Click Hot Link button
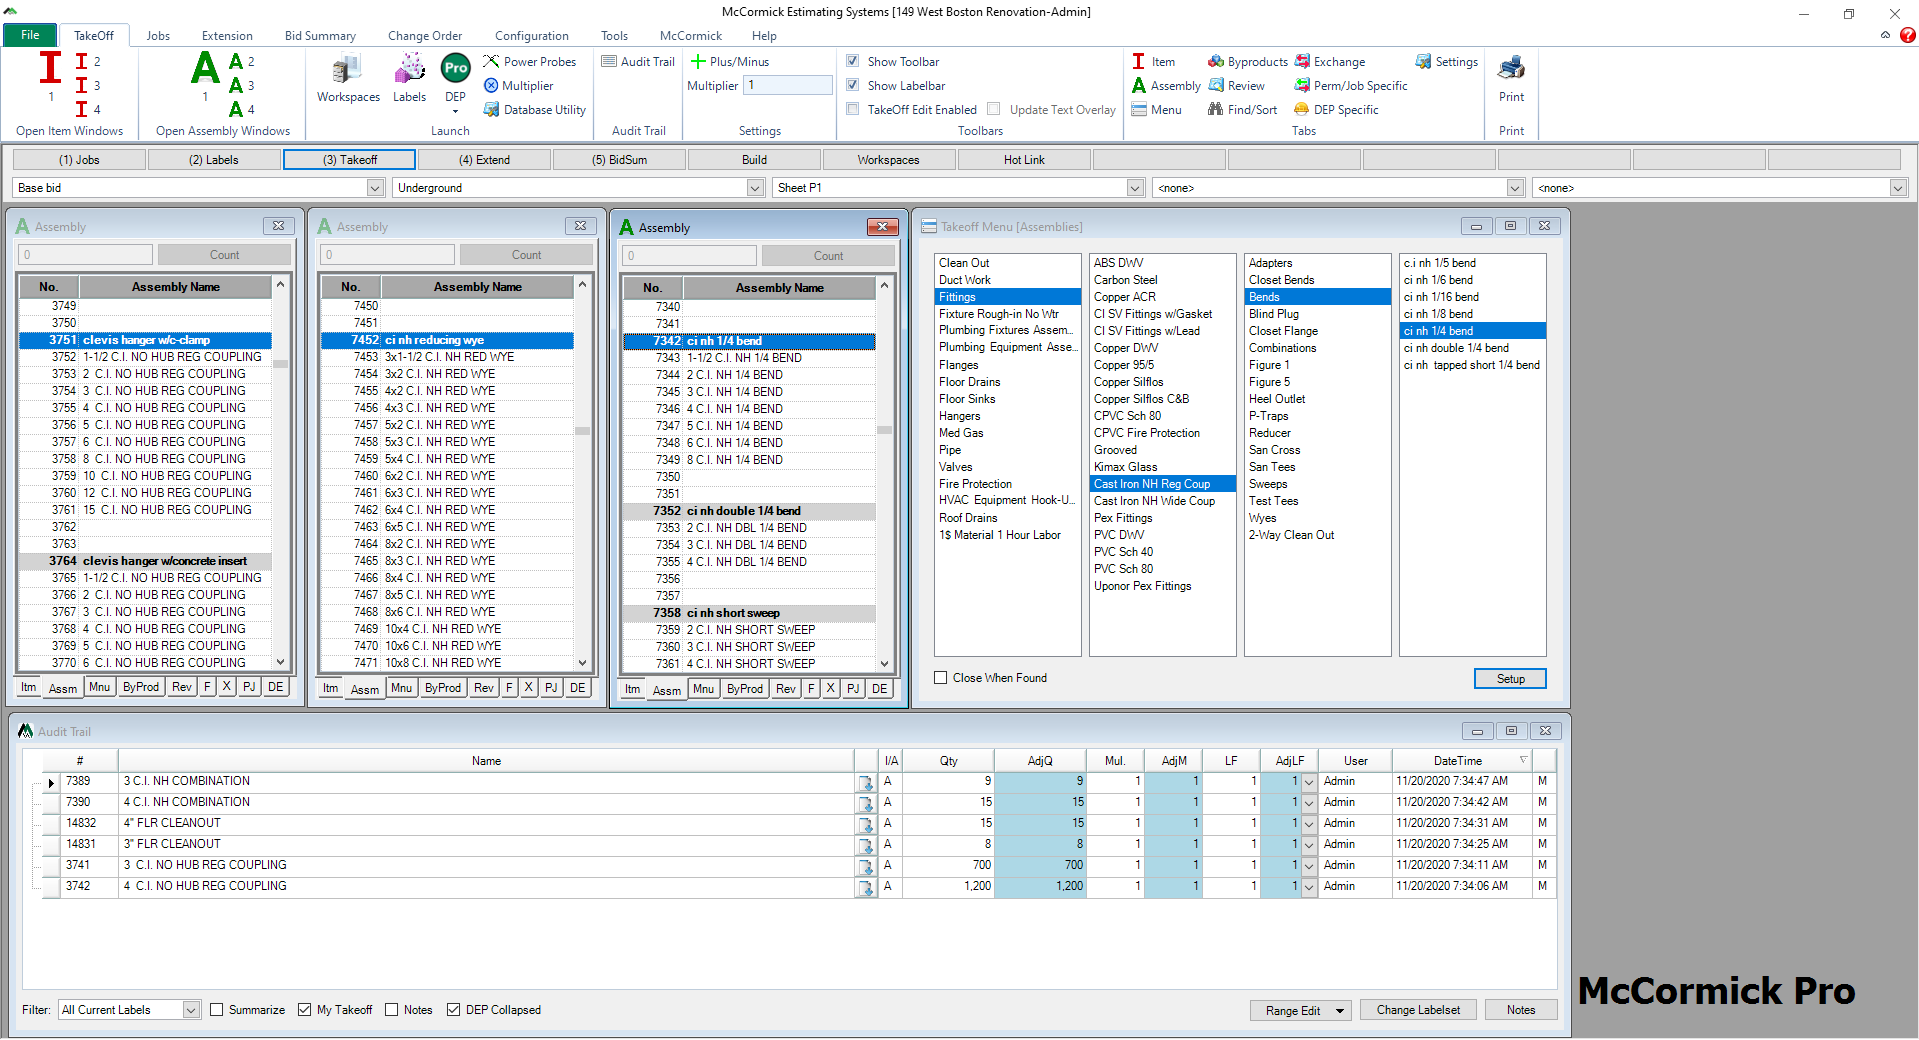This screenshot has height=1040, width=1919. 1024,160
